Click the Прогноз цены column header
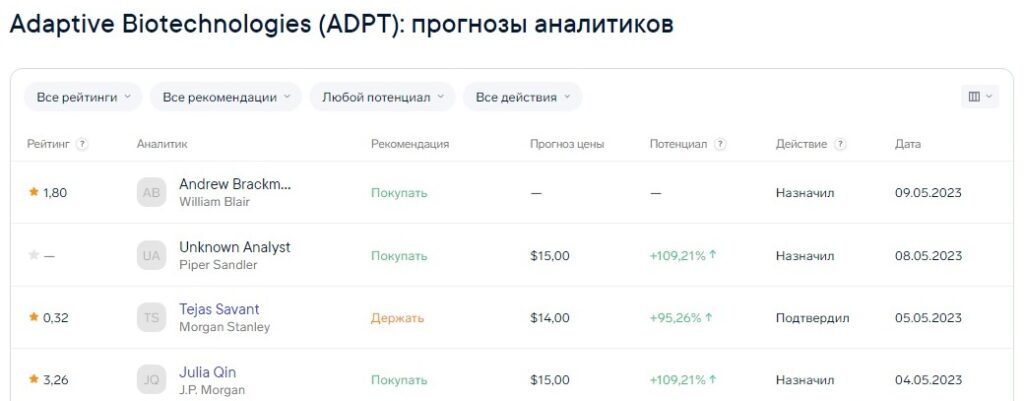 pos(567,144)
